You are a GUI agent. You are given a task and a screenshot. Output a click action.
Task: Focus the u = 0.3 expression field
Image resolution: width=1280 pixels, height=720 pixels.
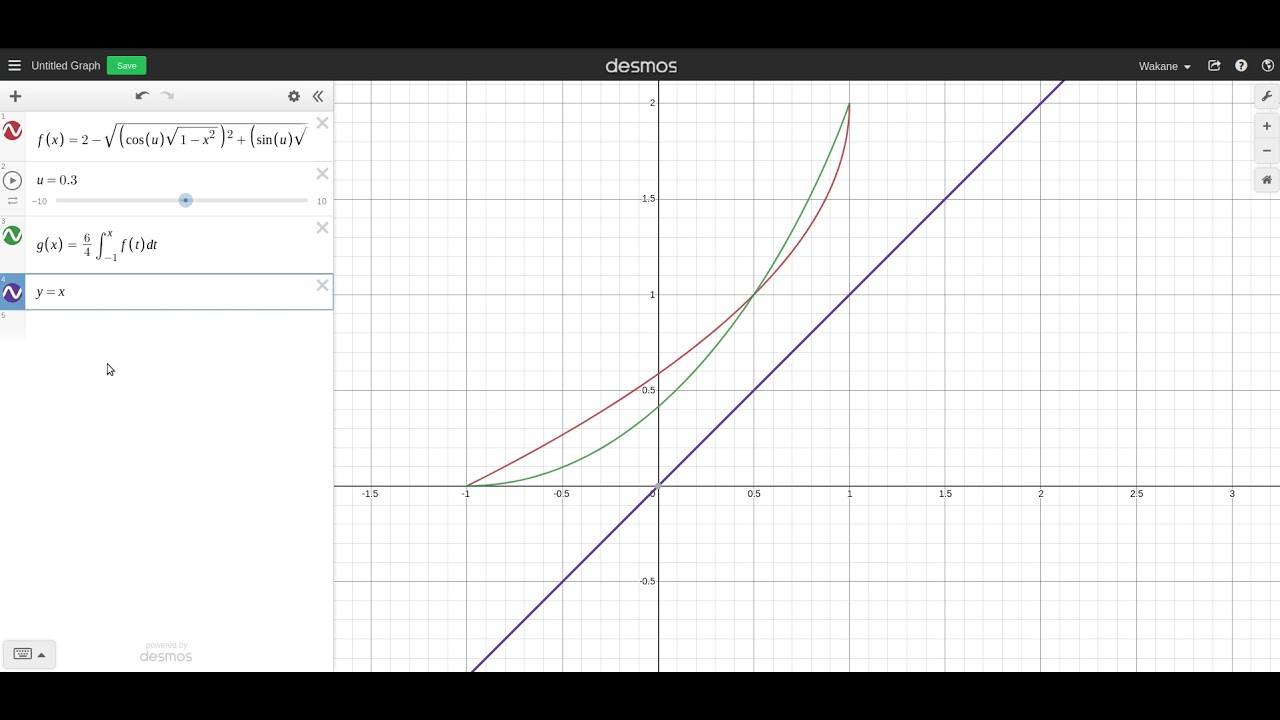click(x=170, y=180)
